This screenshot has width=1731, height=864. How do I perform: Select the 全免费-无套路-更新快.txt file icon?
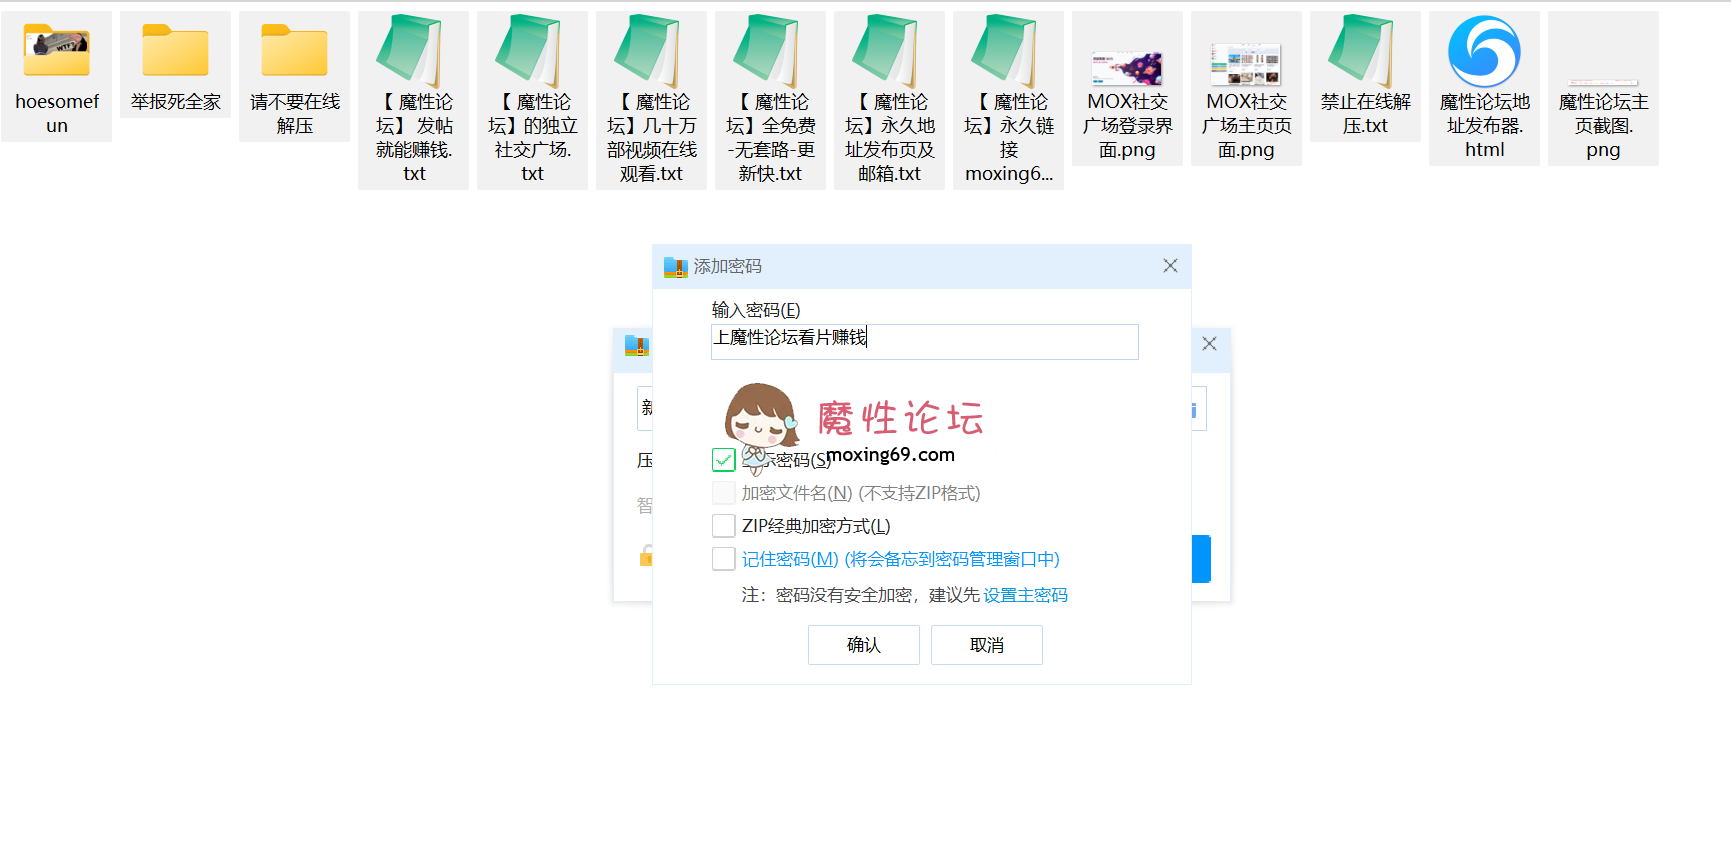[766, 50]
